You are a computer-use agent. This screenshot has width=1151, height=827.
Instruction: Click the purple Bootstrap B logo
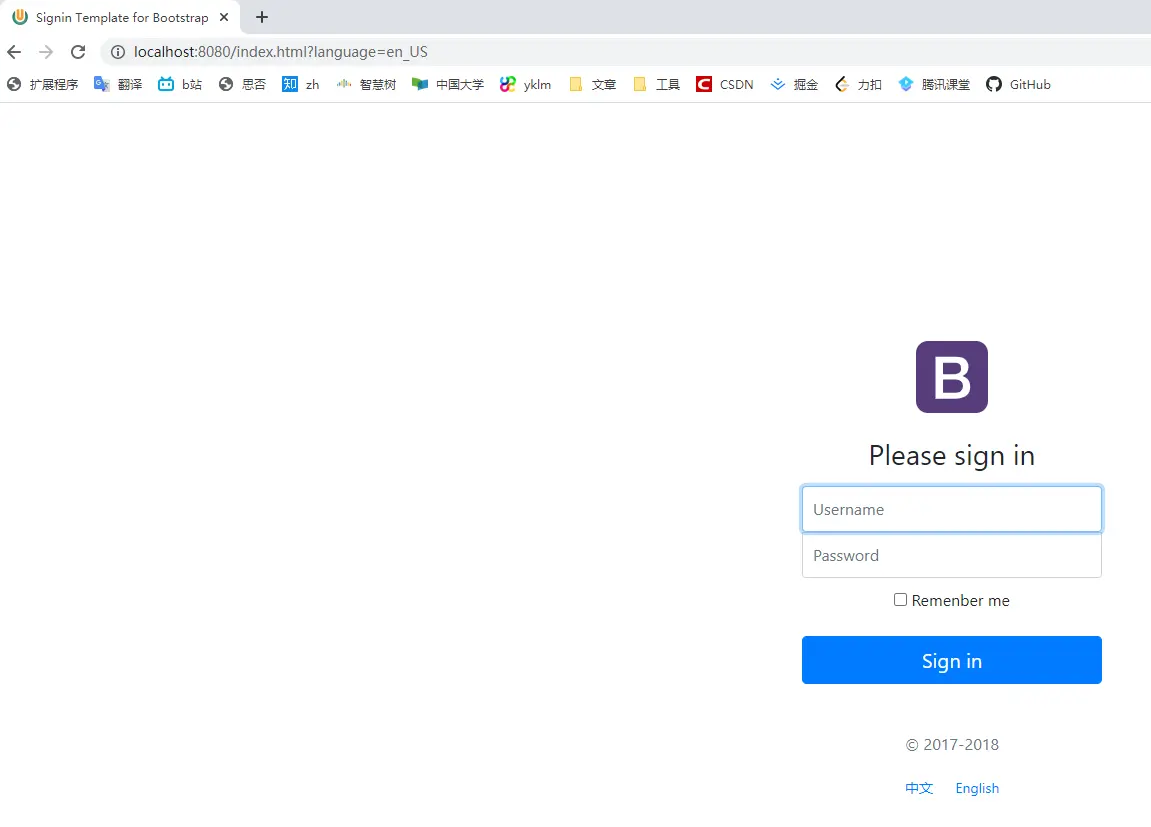[951, 377]
